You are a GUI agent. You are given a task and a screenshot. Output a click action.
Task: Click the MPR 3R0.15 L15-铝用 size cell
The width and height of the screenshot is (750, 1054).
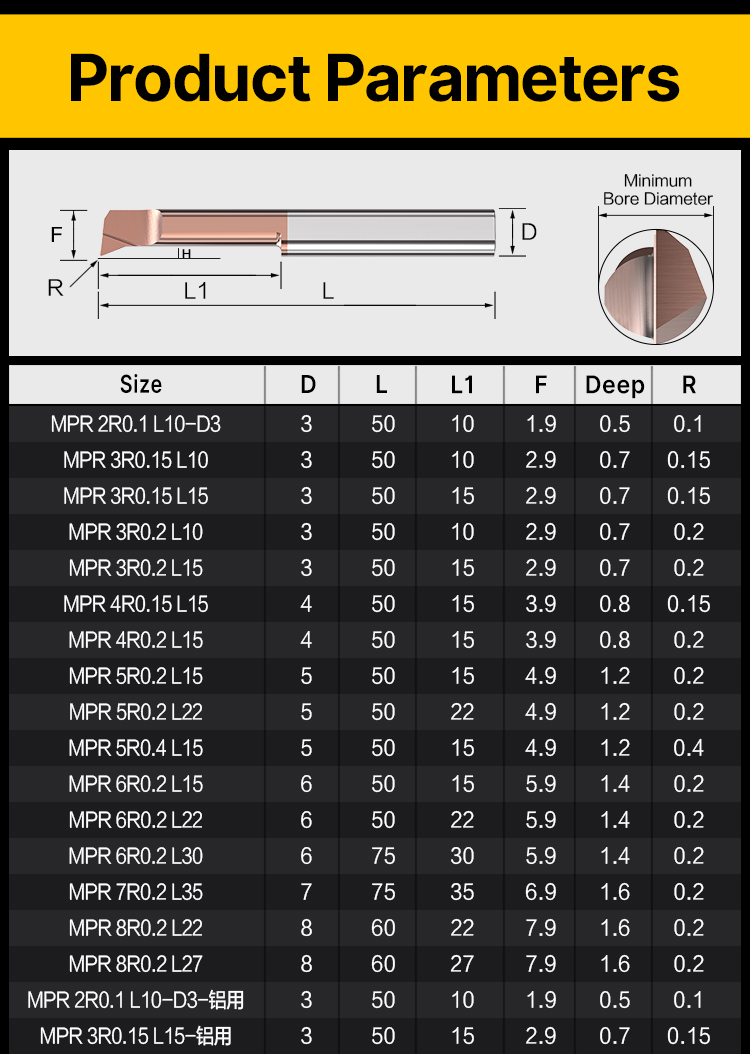pos(136,1036)
